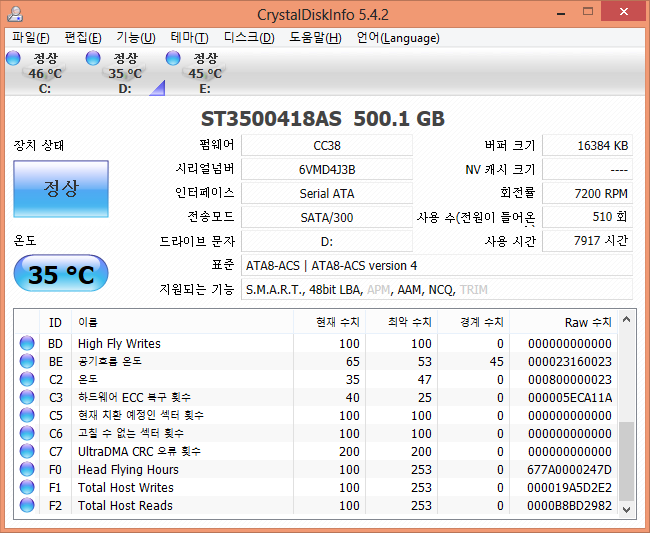Click the firmware field showing CC38
Viewport: 650px width, 533px height.
coord(327,145)
